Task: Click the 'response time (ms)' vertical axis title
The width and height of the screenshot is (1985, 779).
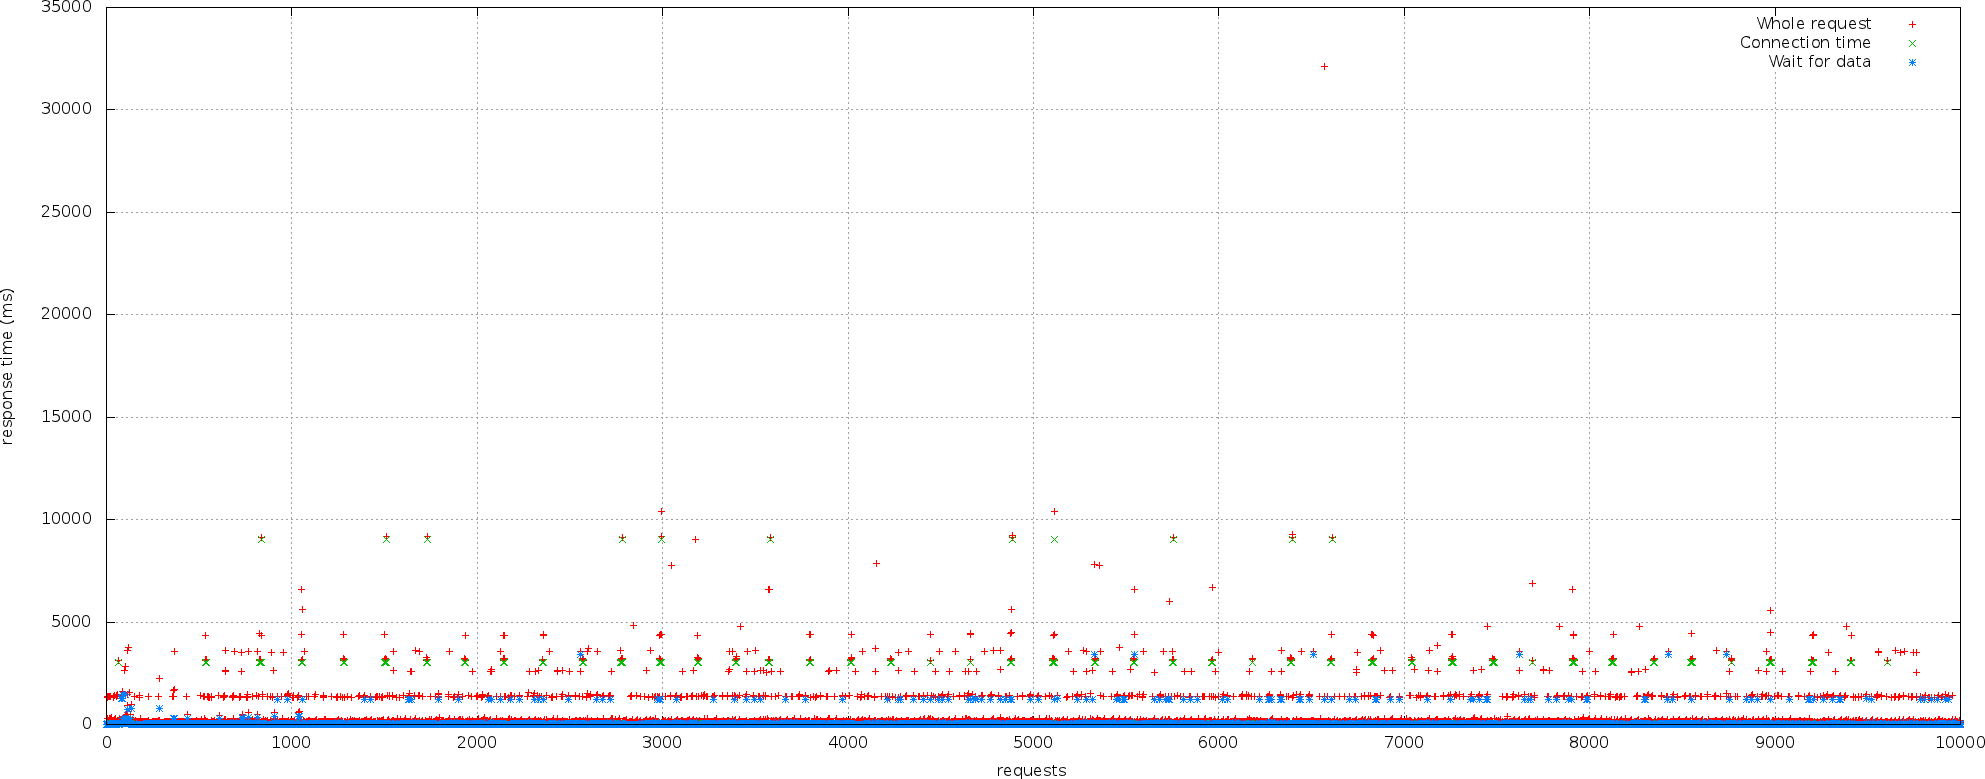Action: [8, 366]
